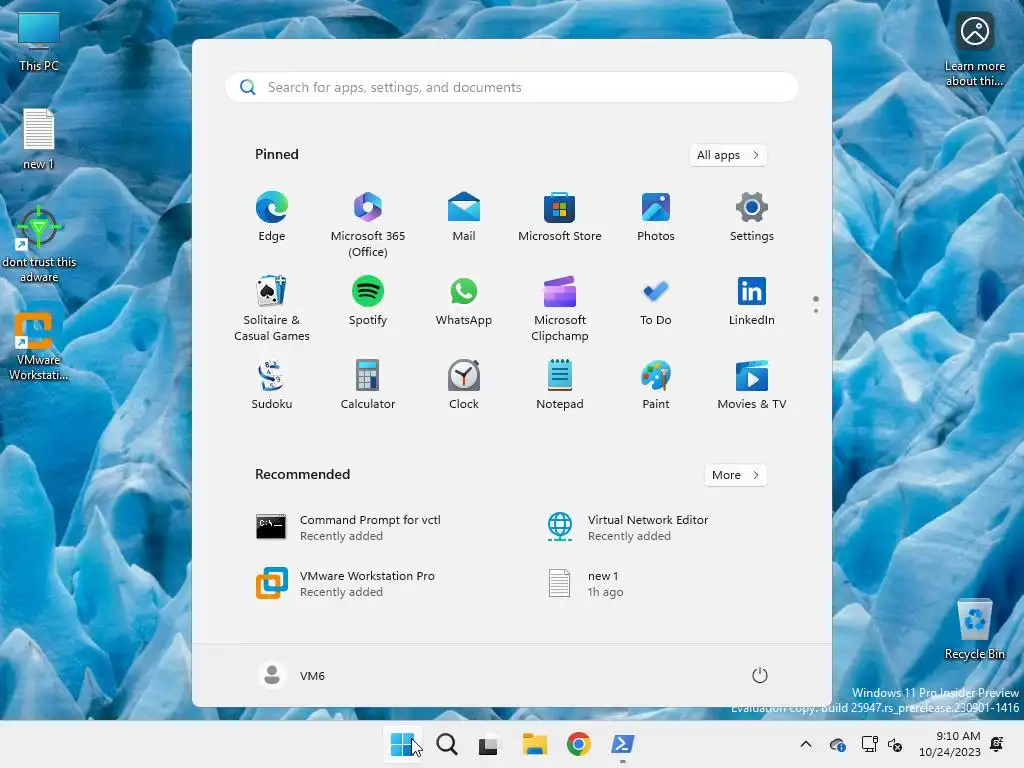Select VMware Workstation desktop shortcut
The height and width of the screenshot is (768, 1024).
pos(39,346)
